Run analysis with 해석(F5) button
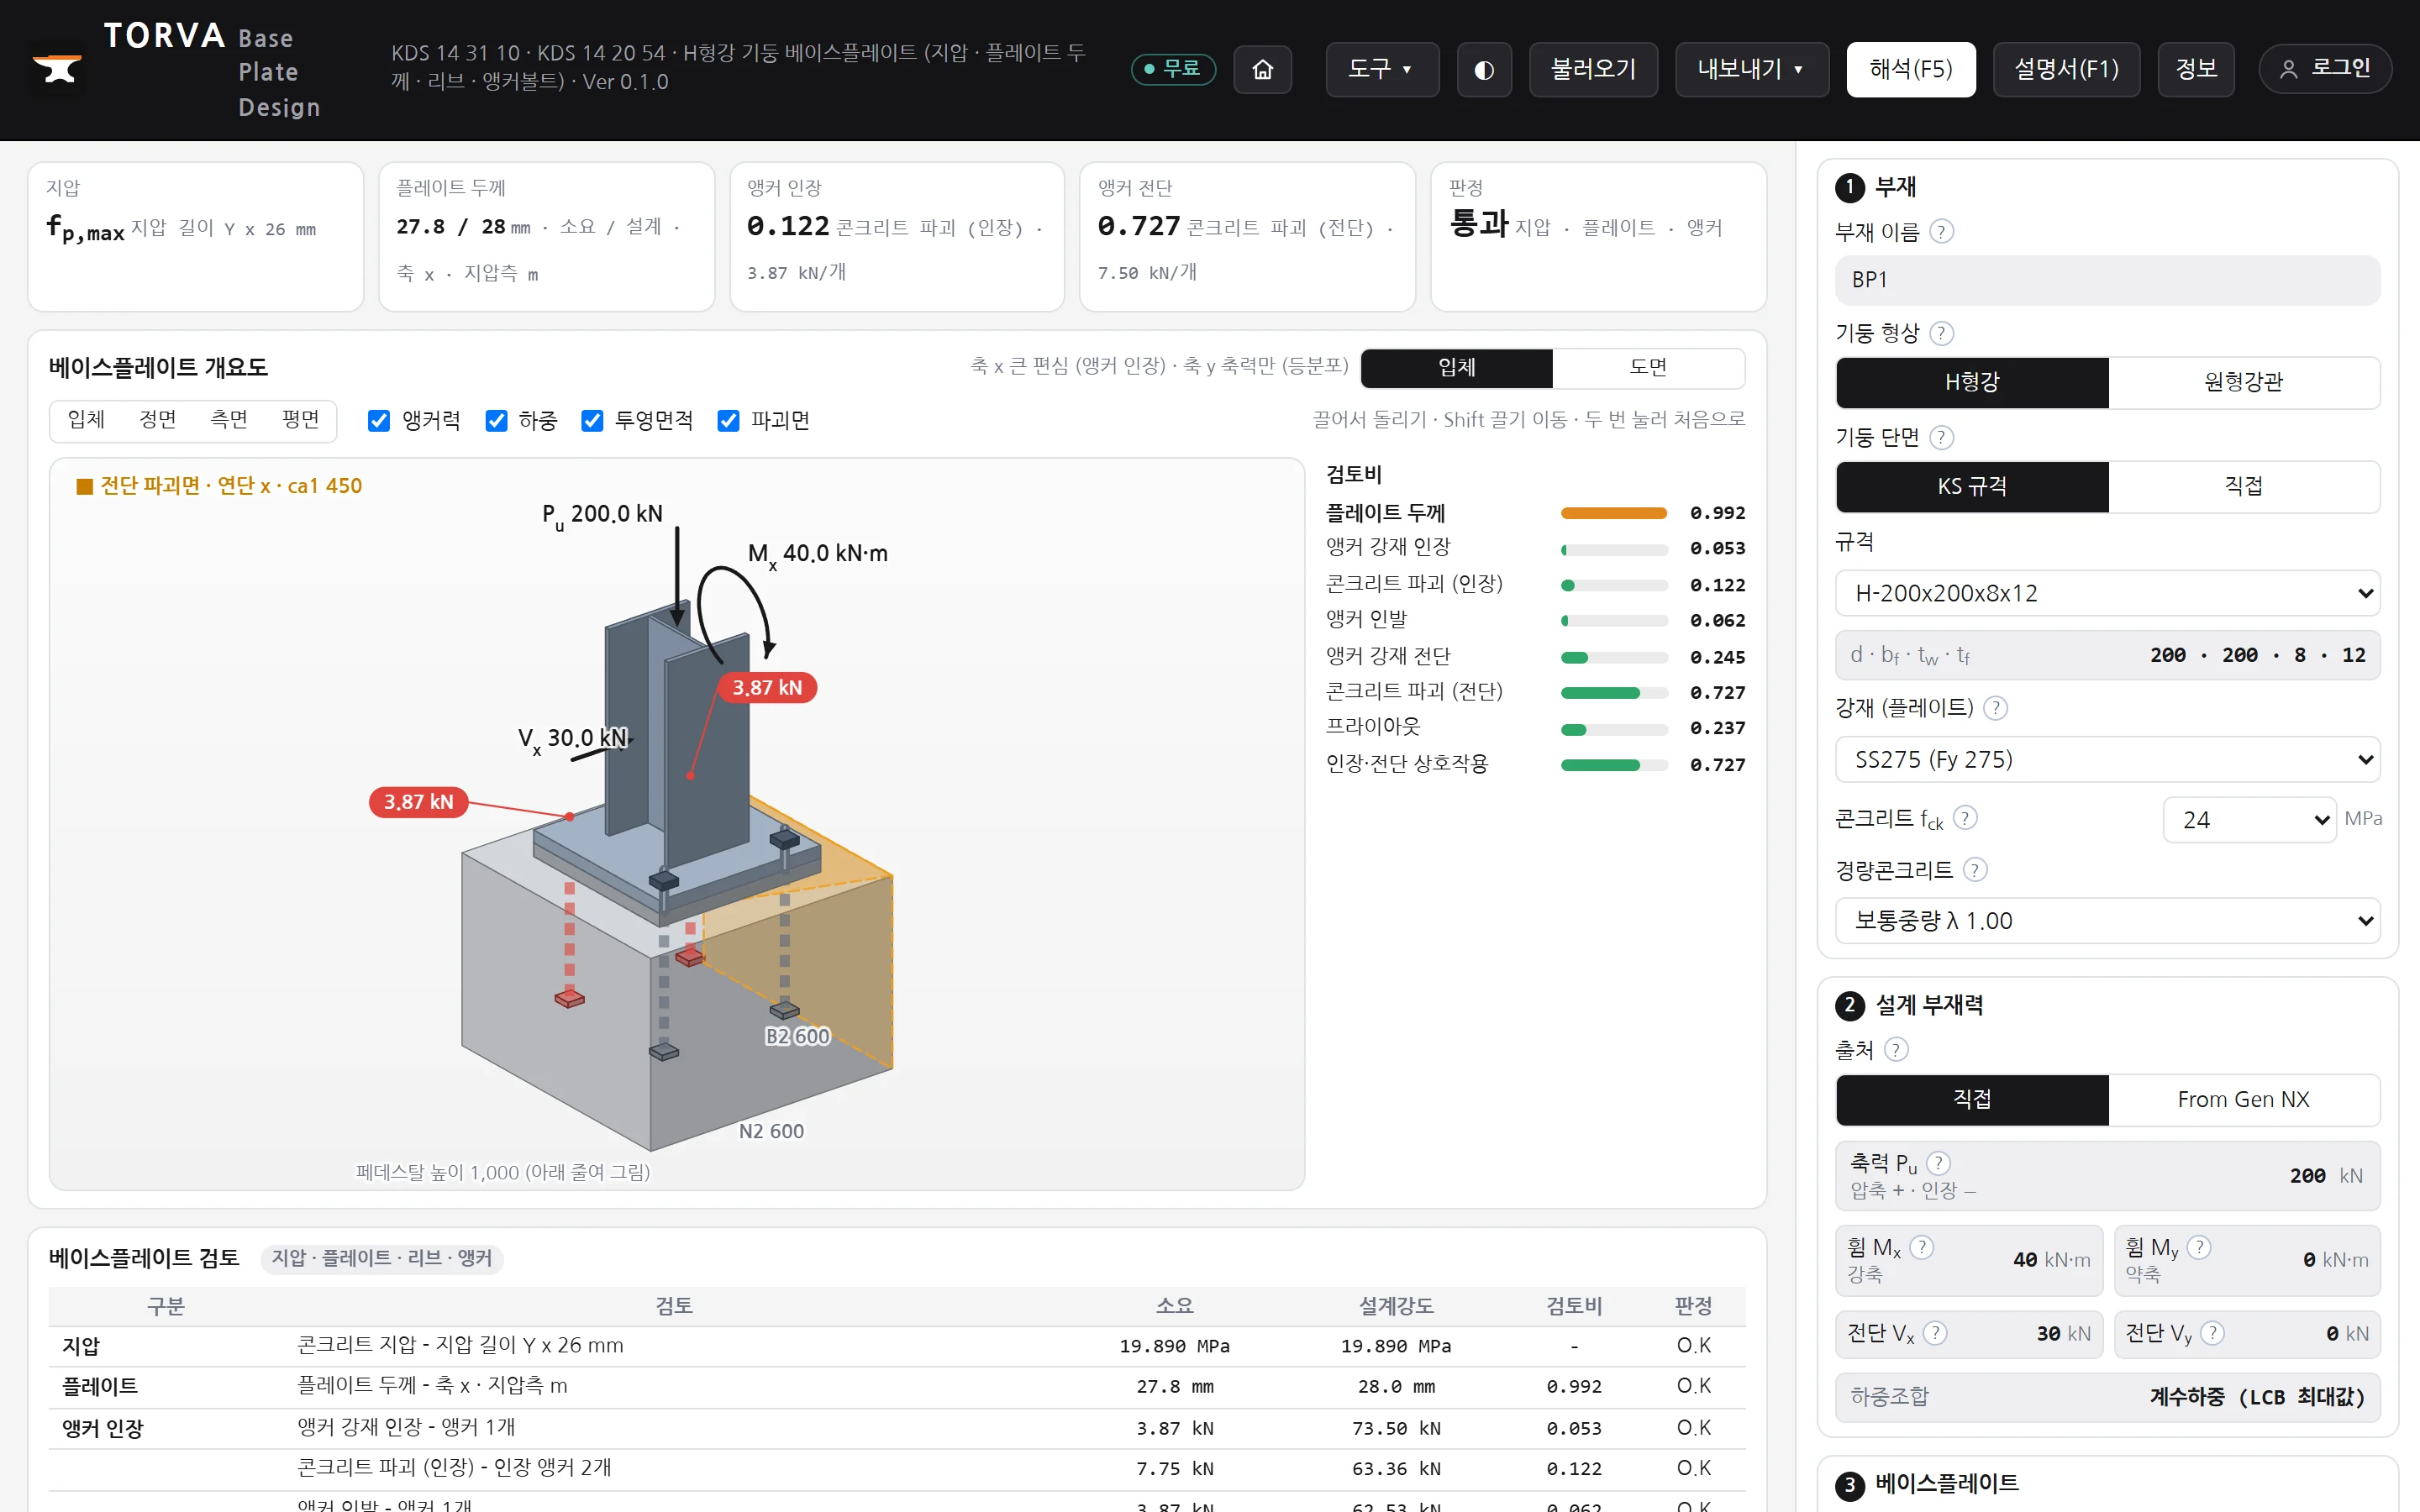 coord(1910,69)
